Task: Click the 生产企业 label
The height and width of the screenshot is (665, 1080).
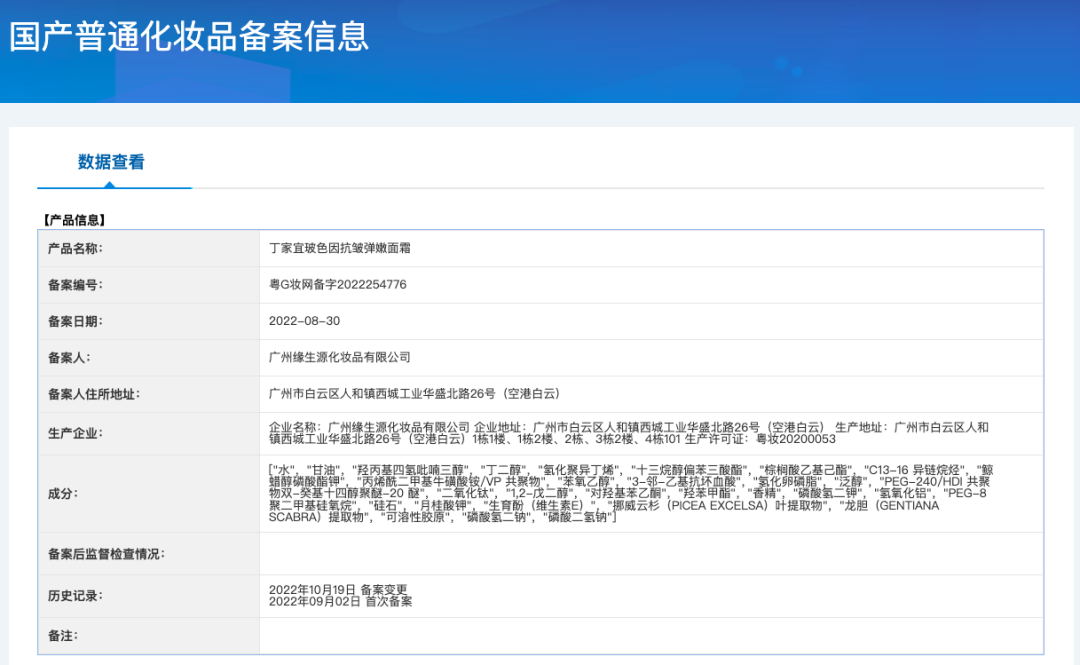Action: 75,433
